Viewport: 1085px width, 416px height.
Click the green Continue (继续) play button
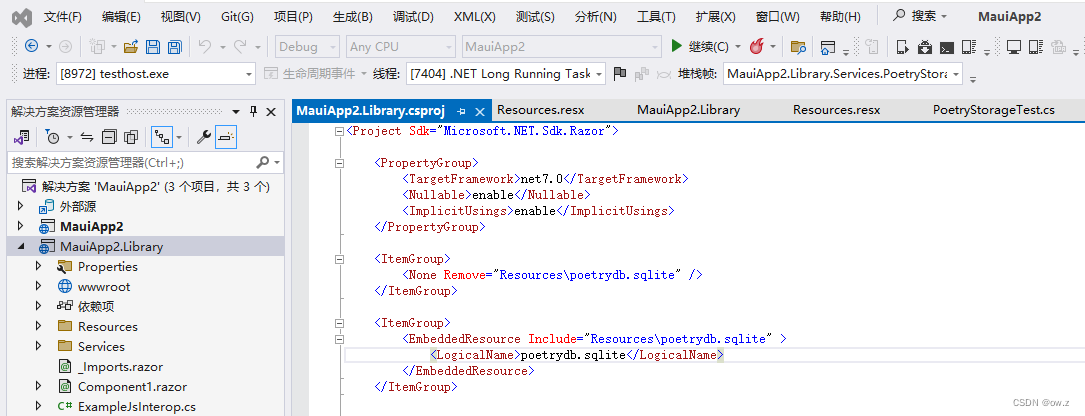point(677,46)
